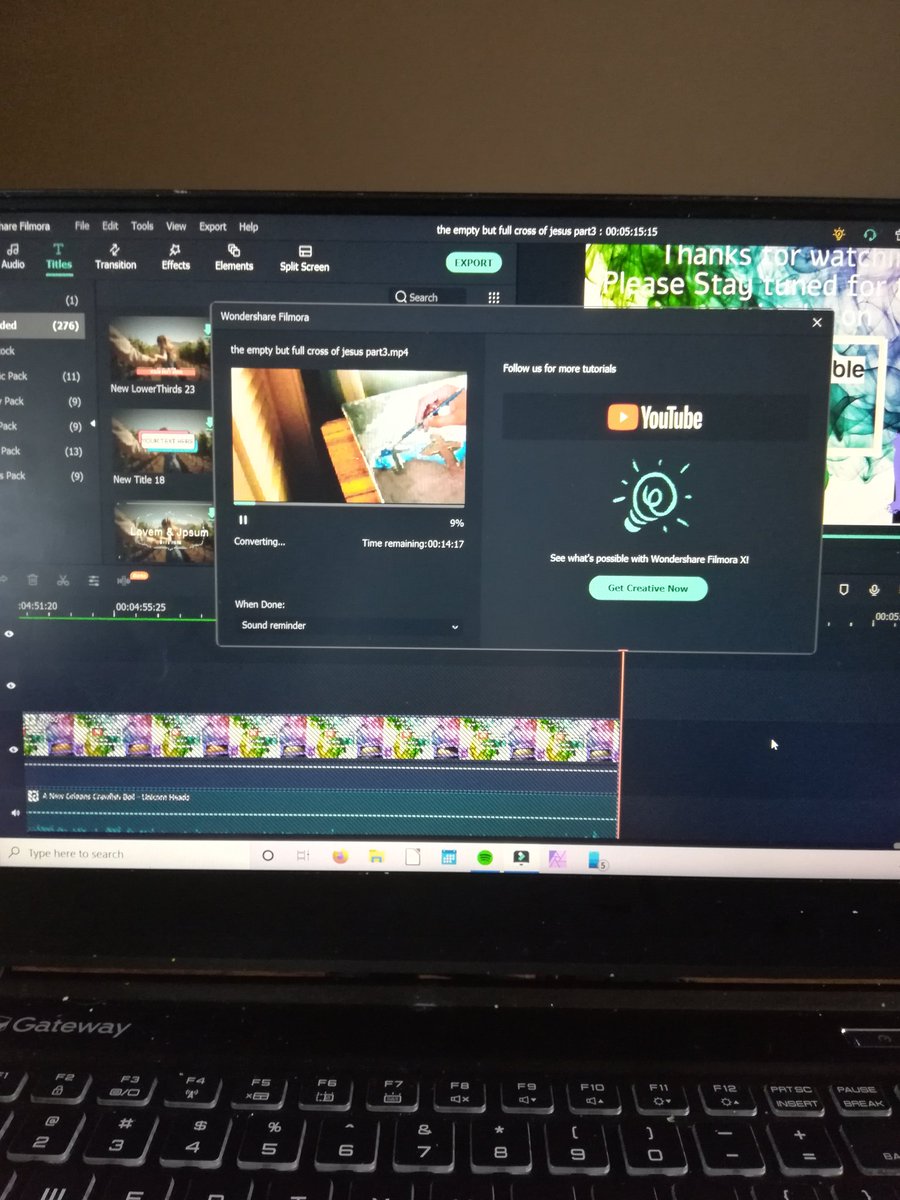900x1200 pixels.
Task: Open the adjust sliders edit icon
Action: click(93, 580)
